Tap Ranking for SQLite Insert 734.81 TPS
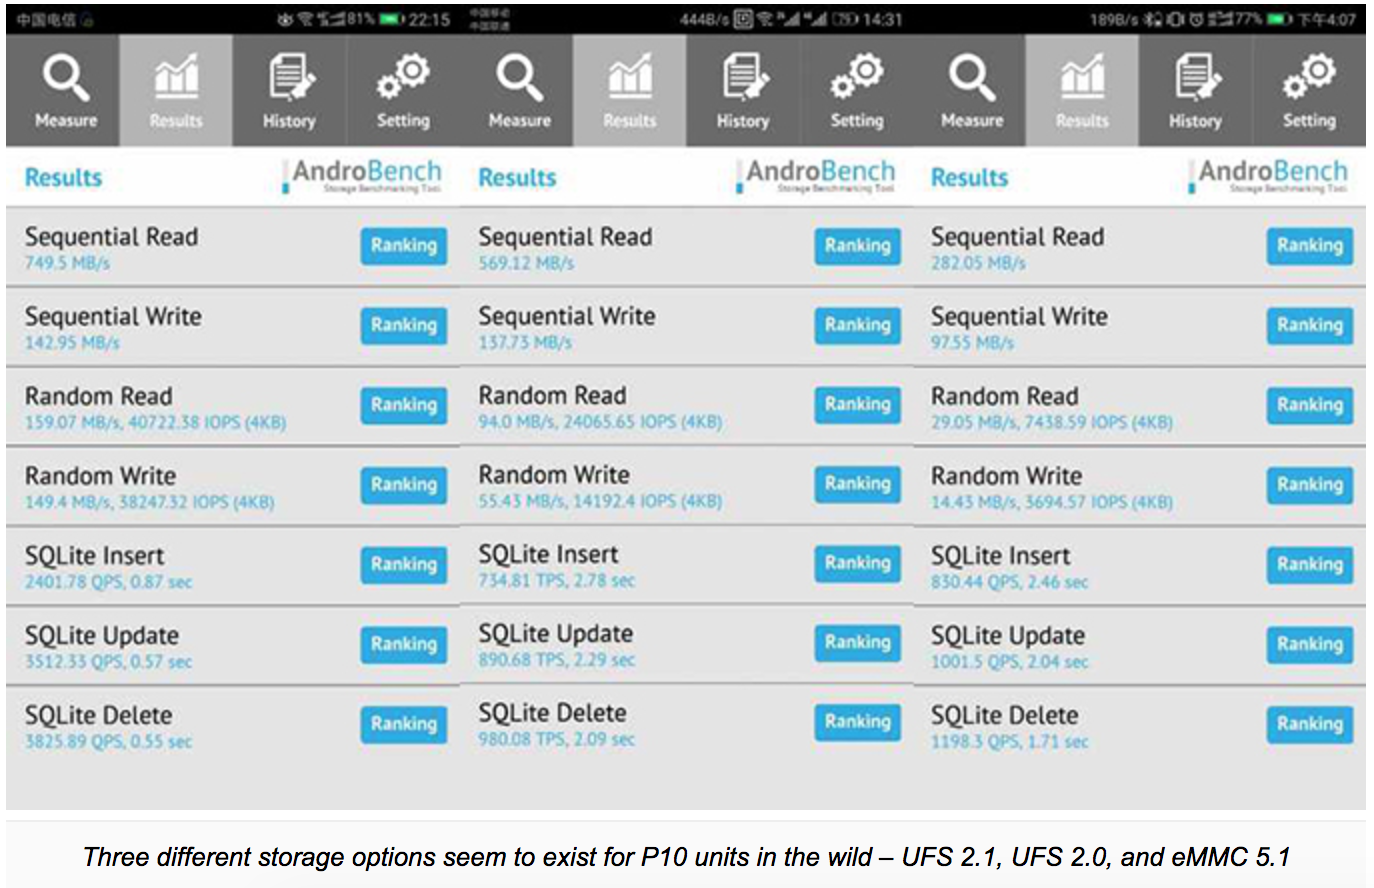This screenshot has width=1374, height=888. coord(857,563)
